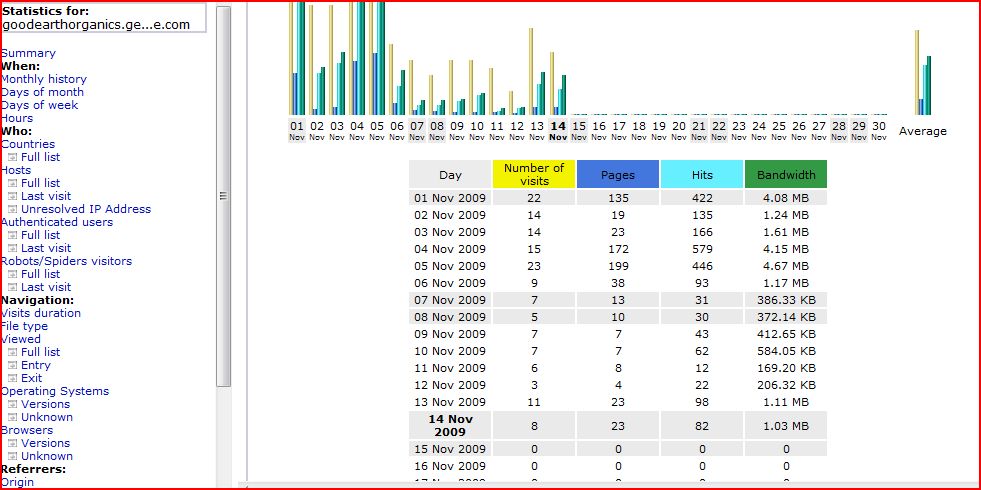Click the cyan Hits column header

tap(702, 175)
